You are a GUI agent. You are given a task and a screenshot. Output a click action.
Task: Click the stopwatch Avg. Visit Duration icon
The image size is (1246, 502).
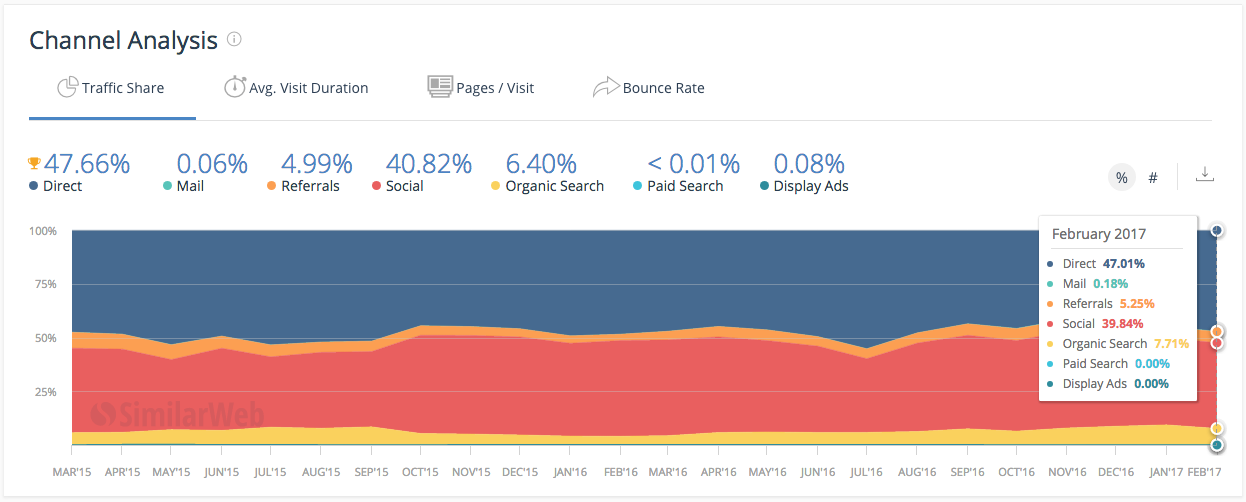pos(234,87)
